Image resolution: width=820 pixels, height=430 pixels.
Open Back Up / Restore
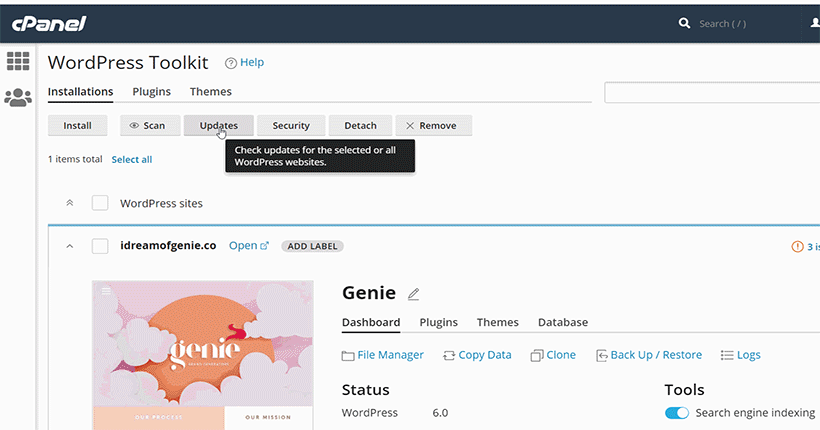coord(649,355)
